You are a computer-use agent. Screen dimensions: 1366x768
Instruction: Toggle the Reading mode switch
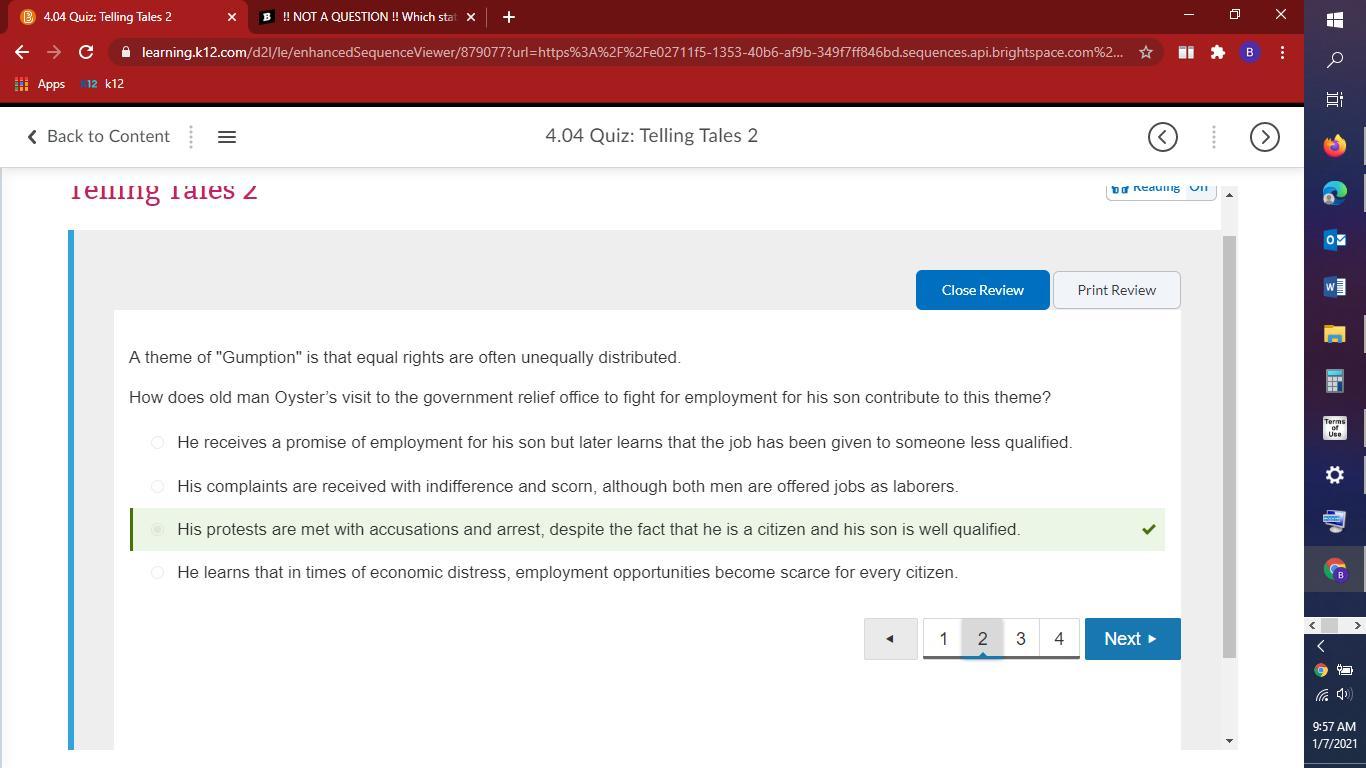[1161, 189]
